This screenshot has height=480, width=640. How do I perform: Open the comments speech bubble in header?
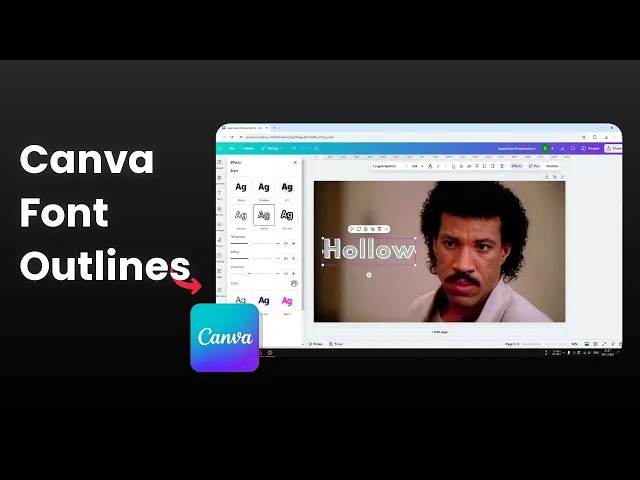click(x=573, y=149)
